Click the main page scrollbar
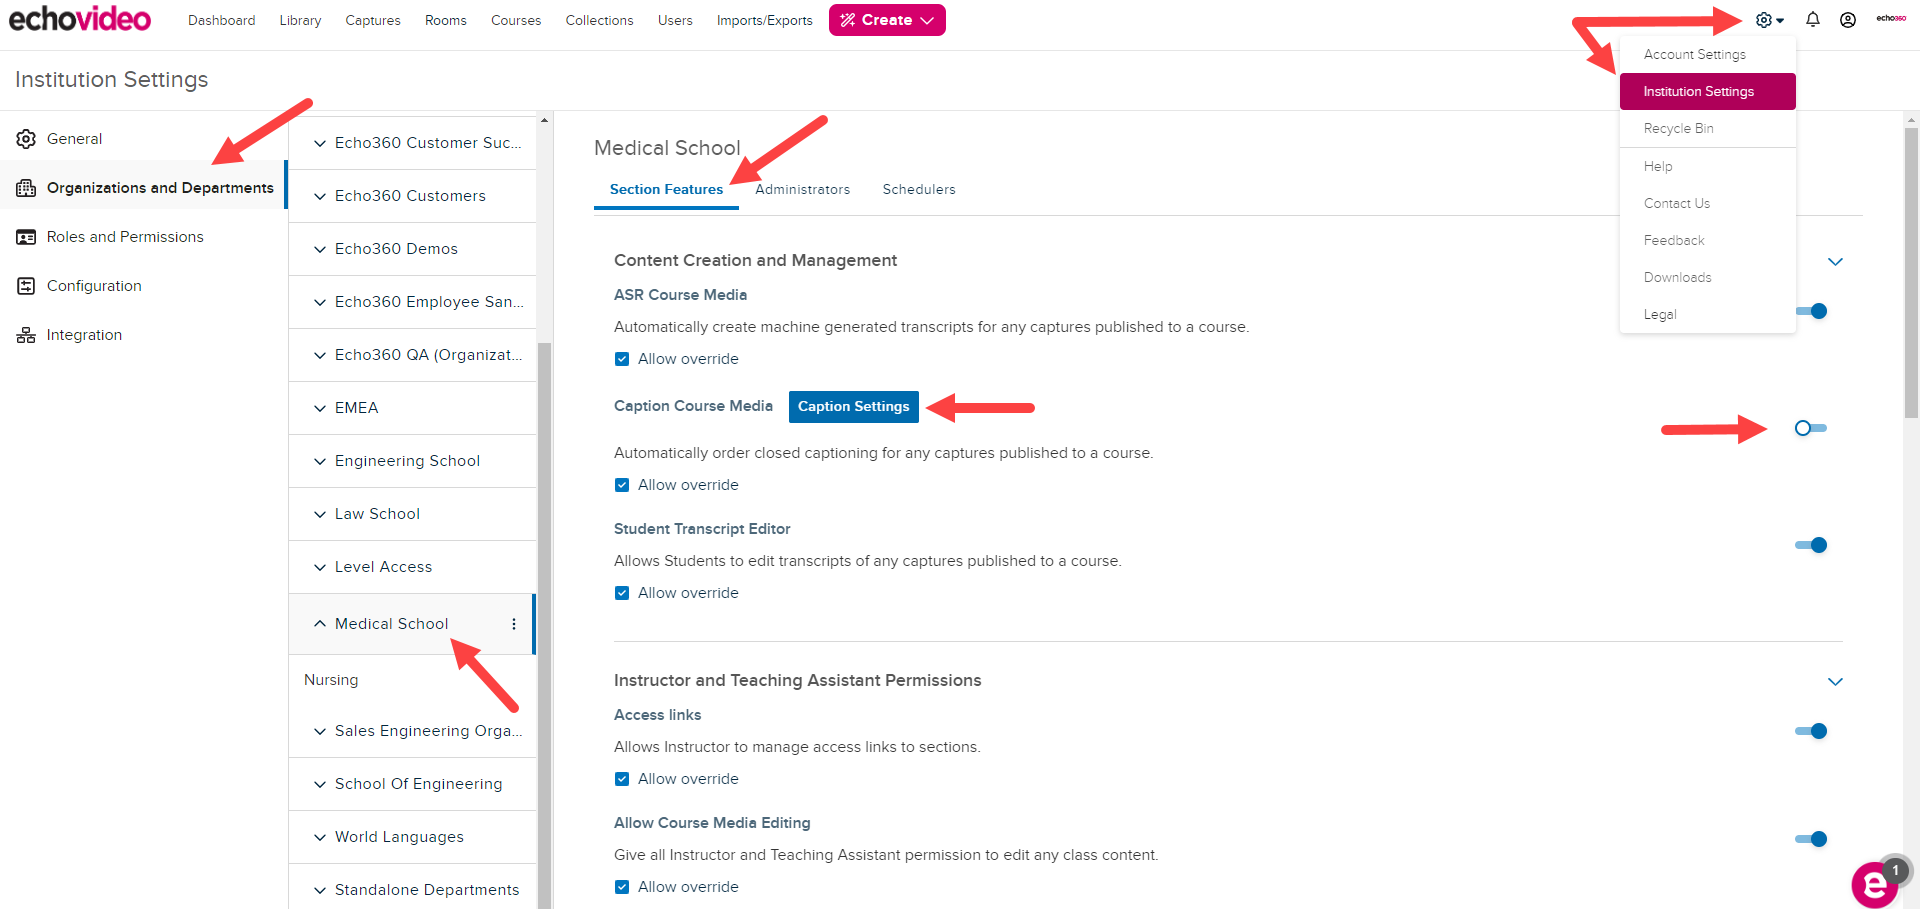 (1911, 272)
